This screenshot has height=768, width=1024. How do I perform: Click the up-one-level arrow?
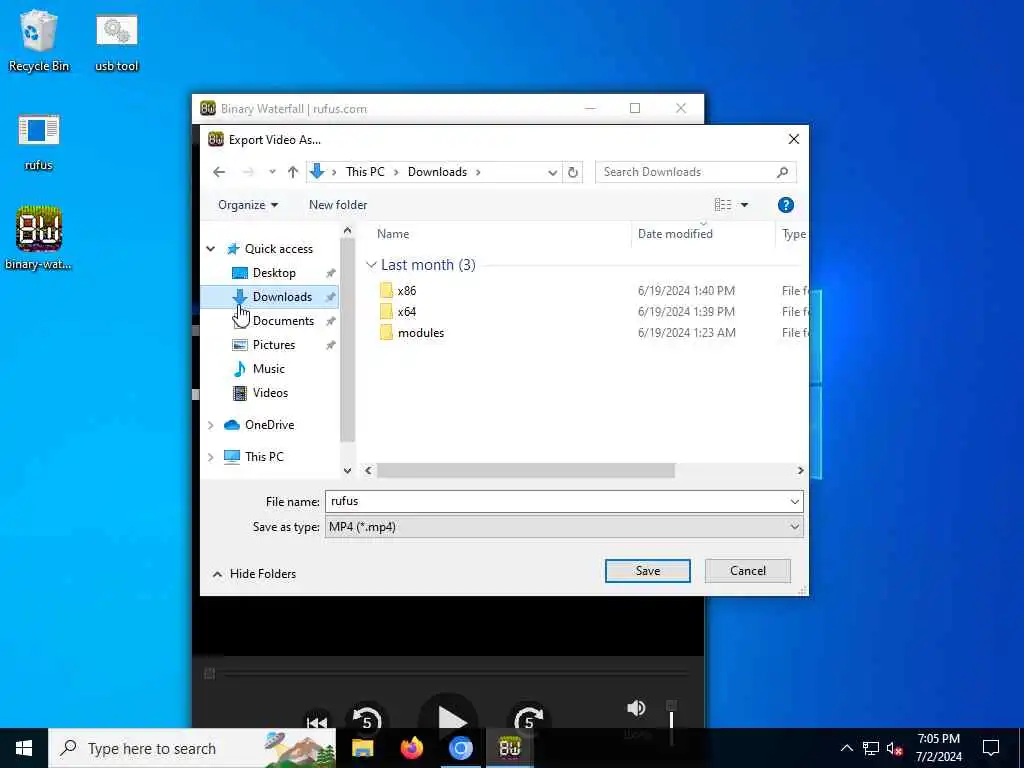click(x=293, y=172)
